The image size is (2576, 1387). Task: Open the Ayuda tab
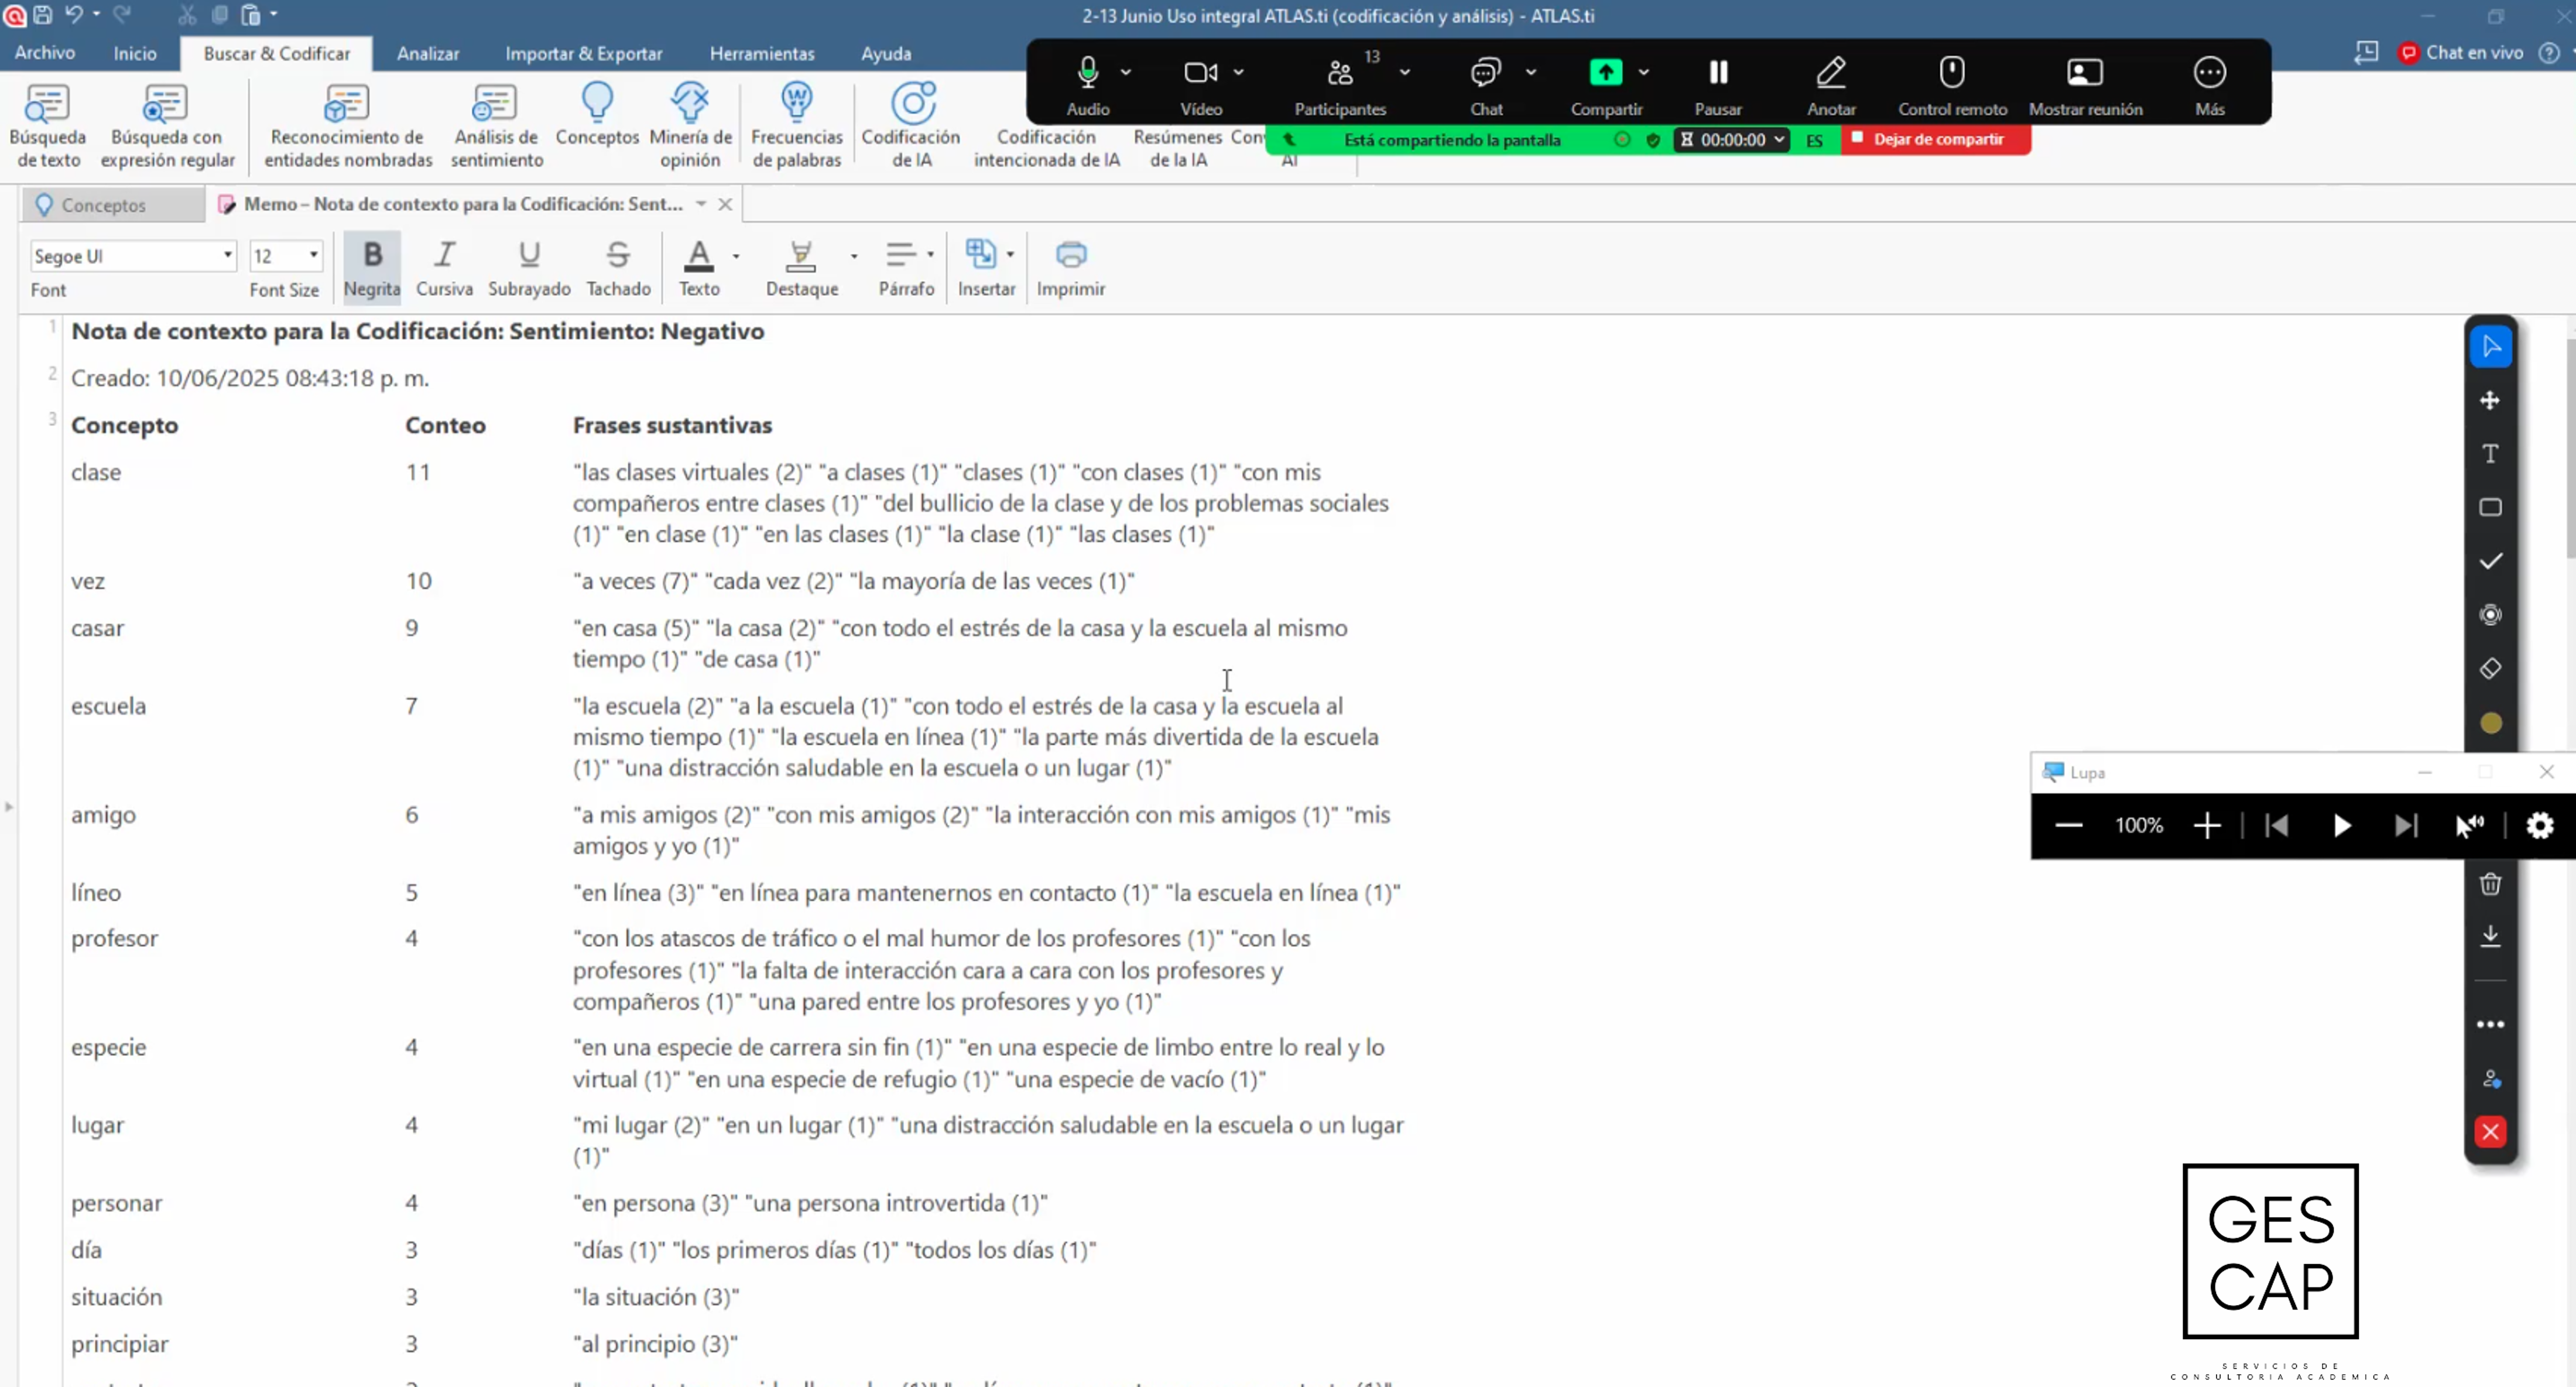886,53
